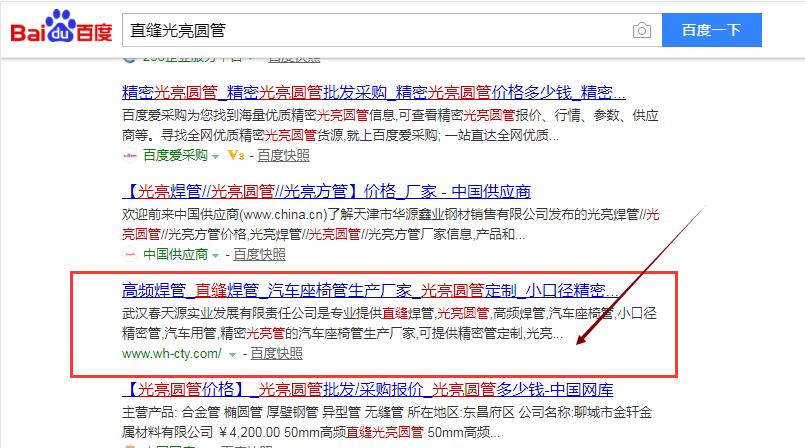Screen dimensions: 805x448
Task: Expand dropdown arrow beside www.wh-cty.com/
Action: [x=232, y=355]
